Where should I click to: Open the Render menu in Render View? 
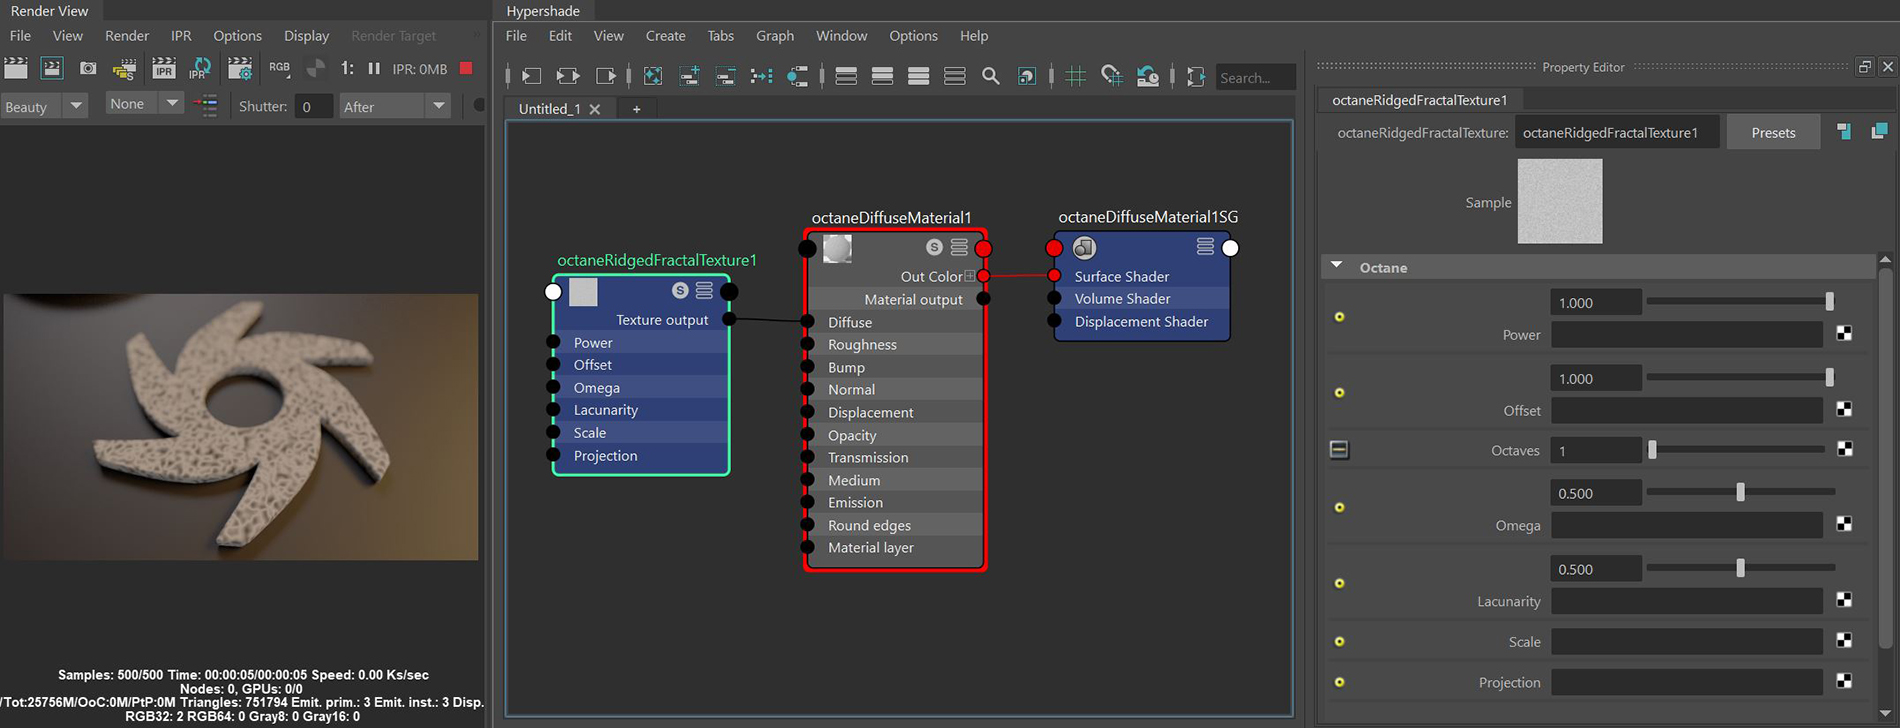[127, 36]
